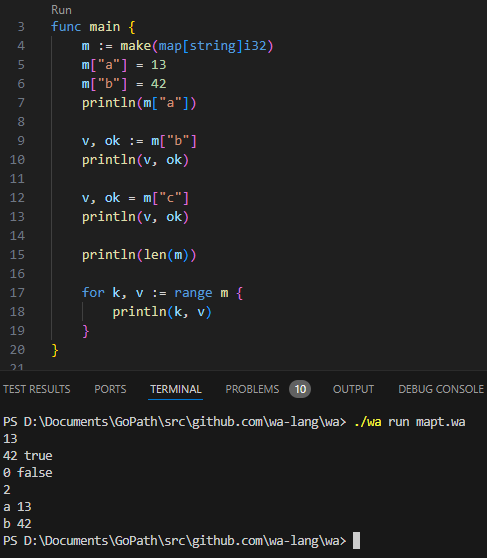Click the pink closing brace on line 19

[x=85, y=331]
